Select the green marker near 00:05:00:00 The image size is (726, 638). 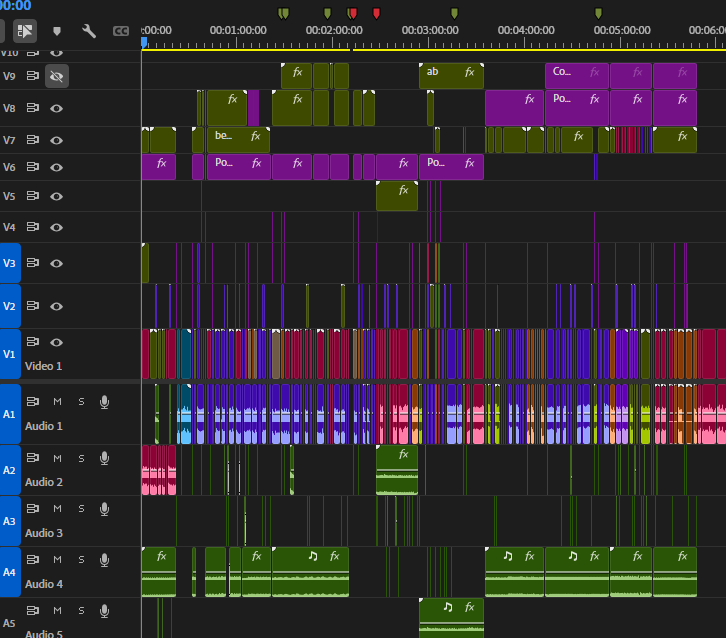click(598, 13)
